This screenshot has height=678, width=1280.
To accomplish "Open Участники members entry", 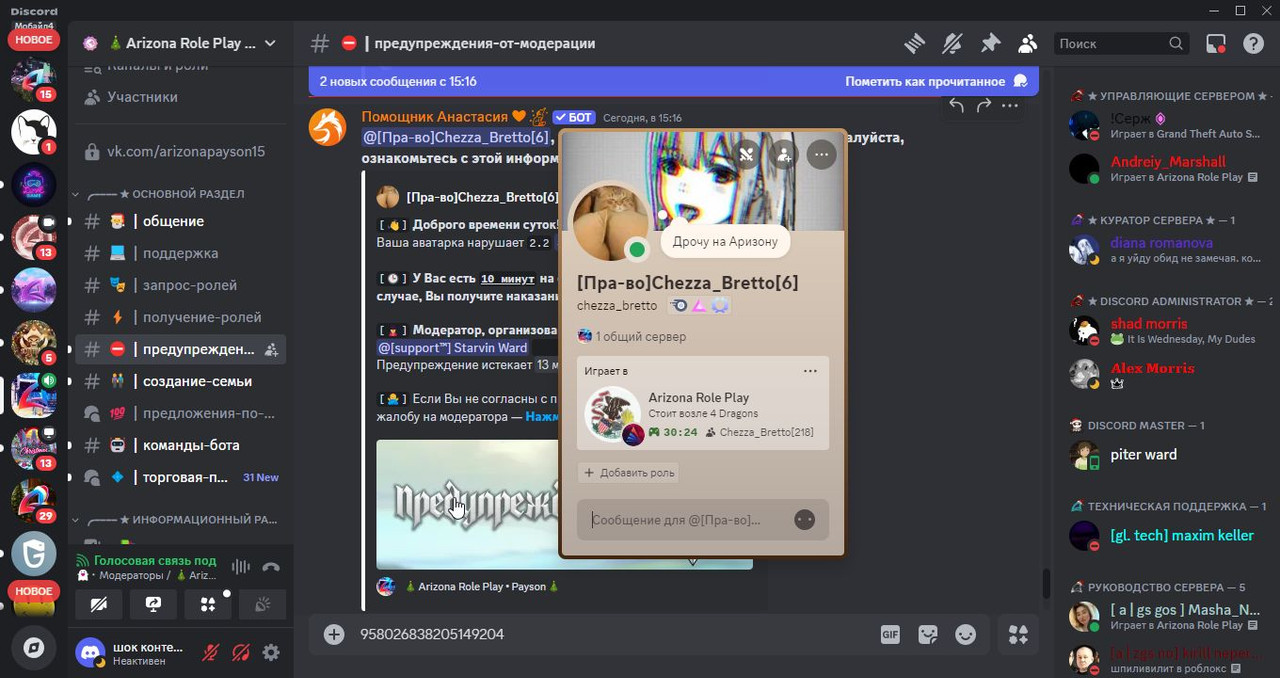I will pyautogui.click(x=142, y=97).
